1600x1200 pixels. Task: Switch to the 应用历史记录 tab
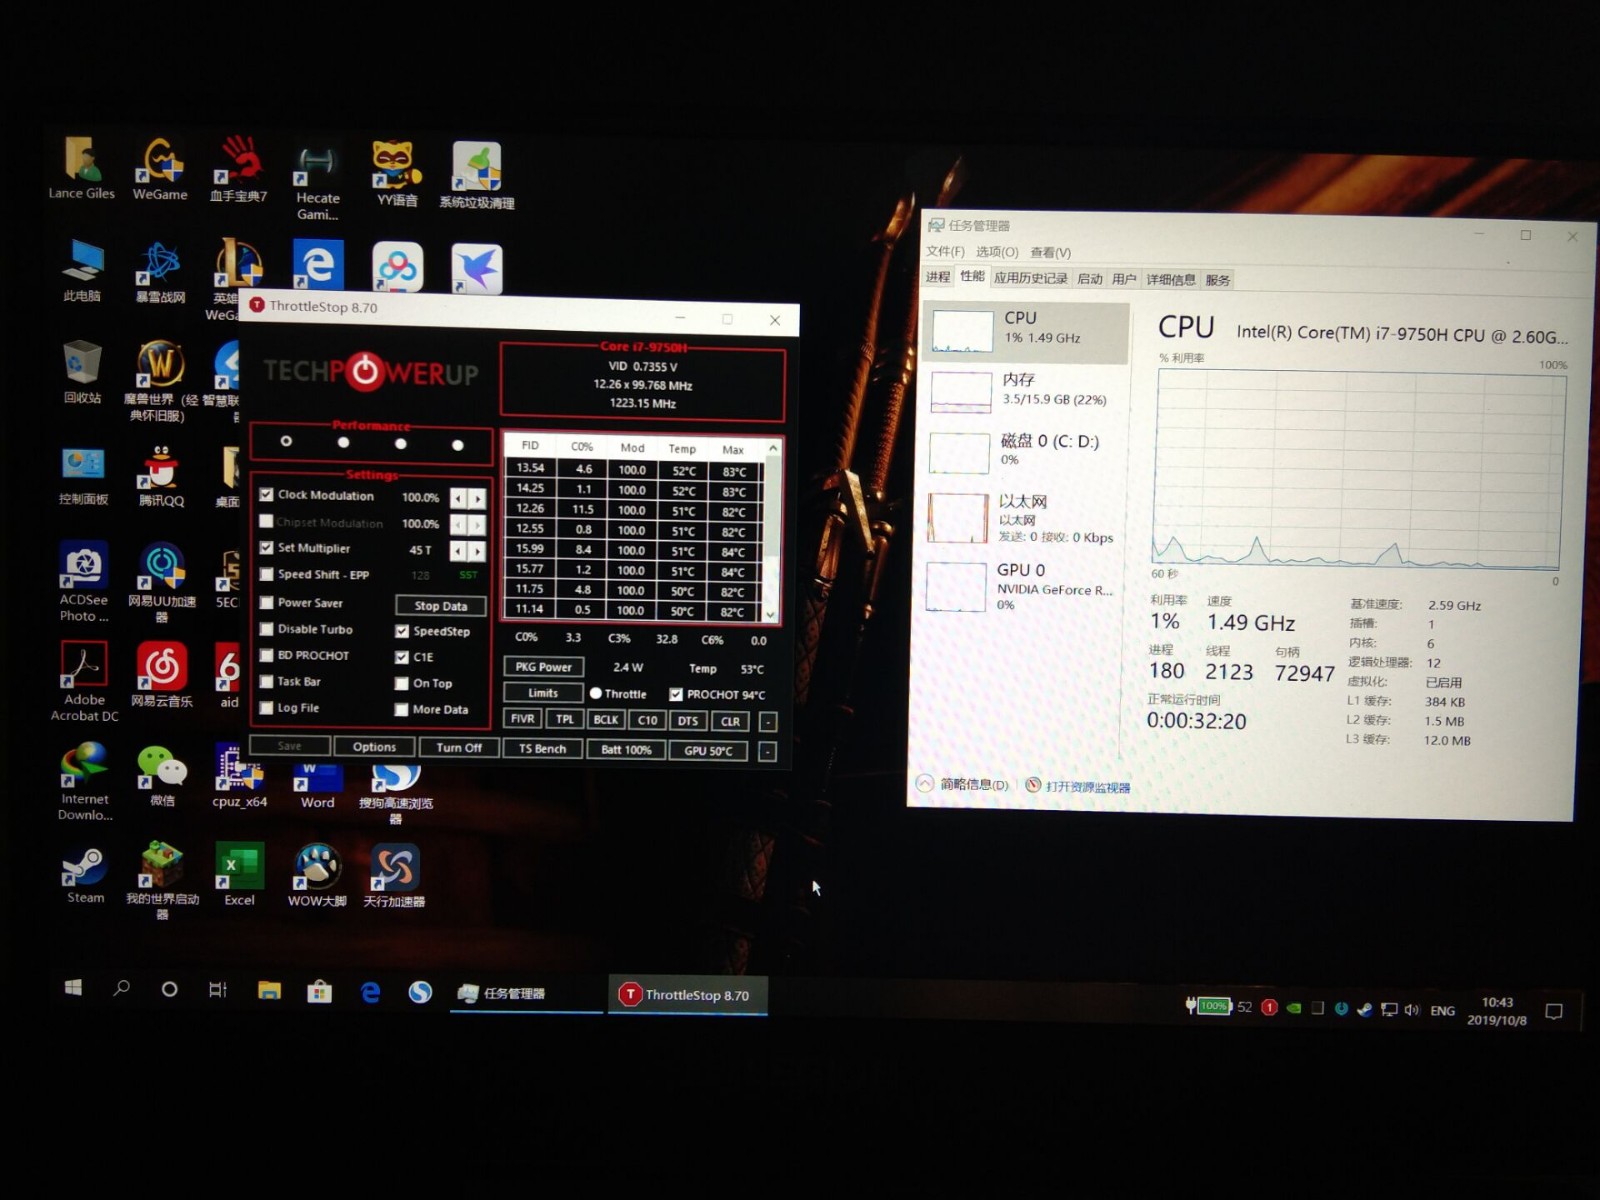1031,278
